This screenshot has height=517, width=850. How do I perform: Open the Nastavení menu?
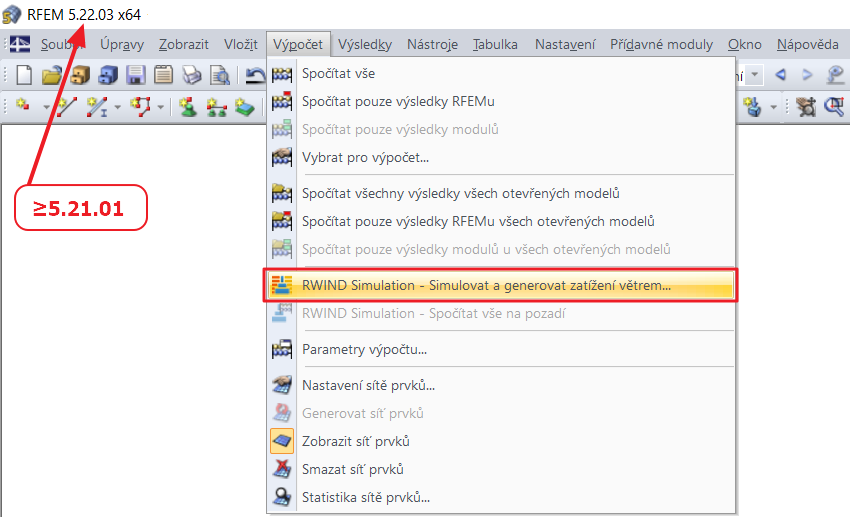point(565,44)
